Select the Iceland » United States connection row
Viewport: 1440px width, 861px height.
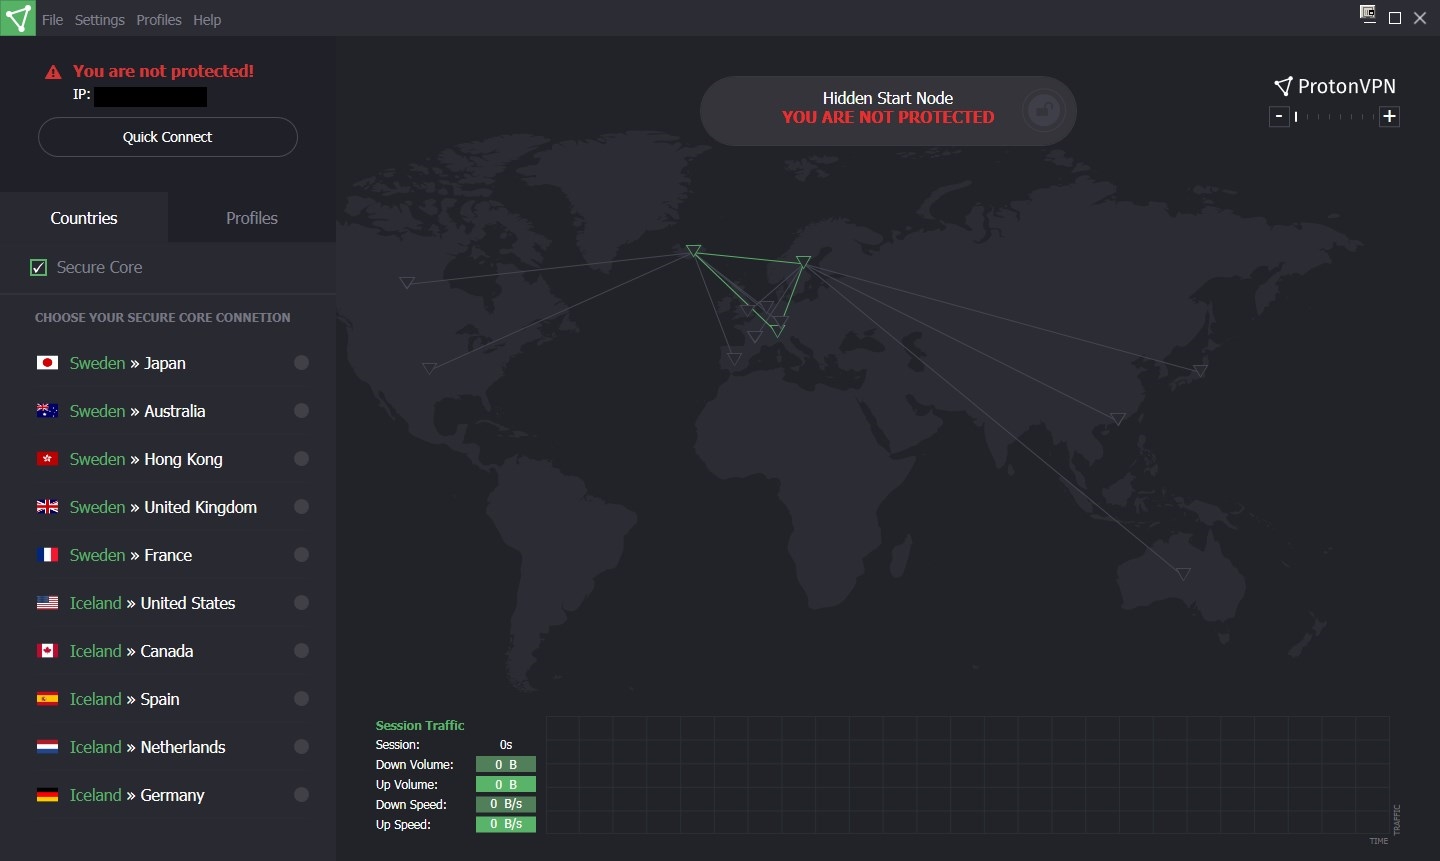168,603
